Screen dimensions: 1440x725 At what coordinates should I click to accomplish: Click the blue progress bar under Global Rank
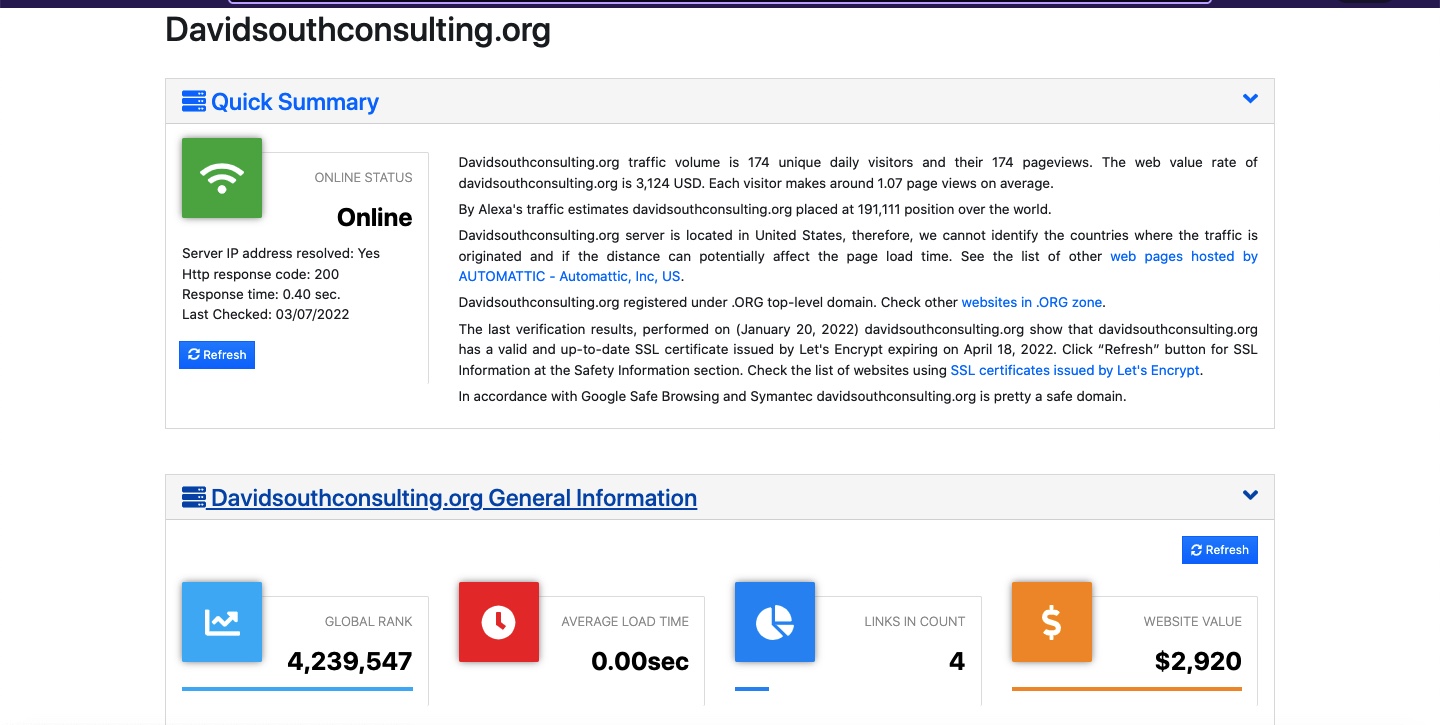point(297,689)
